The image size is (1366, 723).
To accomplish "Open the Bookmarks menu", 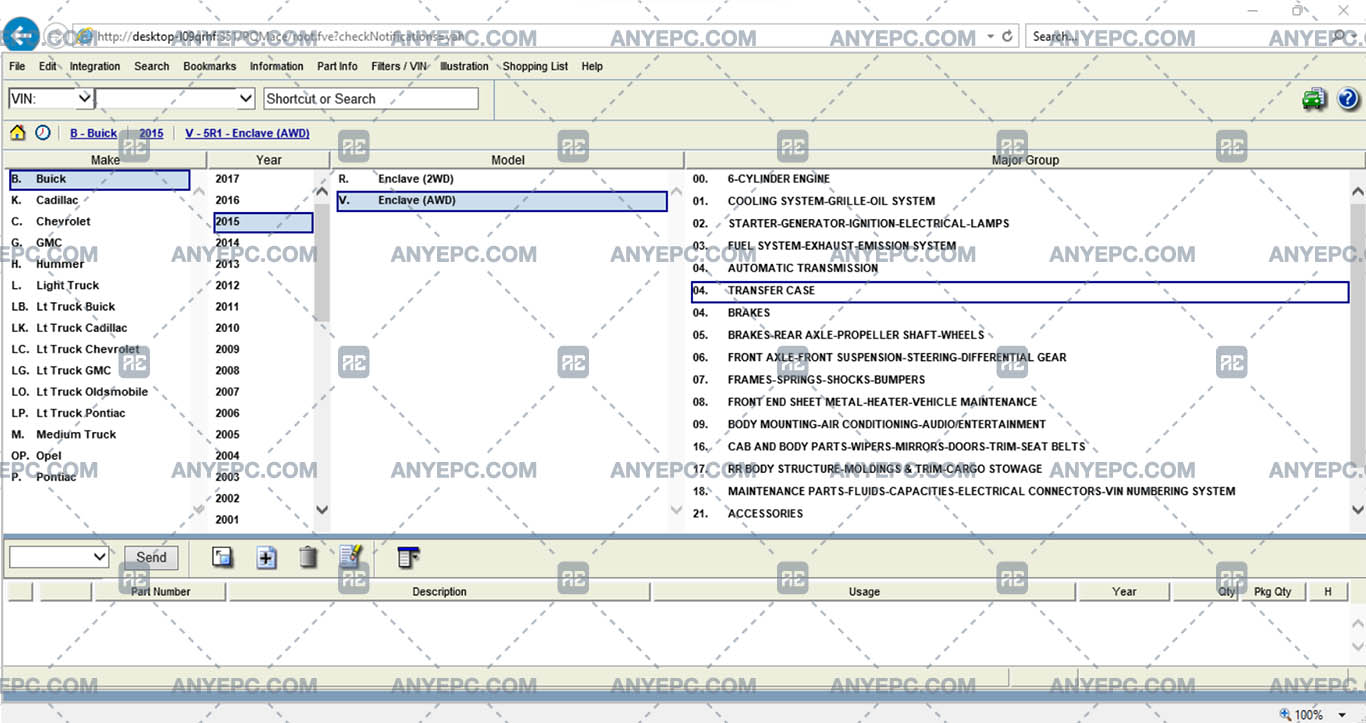I will click(210, 66).
